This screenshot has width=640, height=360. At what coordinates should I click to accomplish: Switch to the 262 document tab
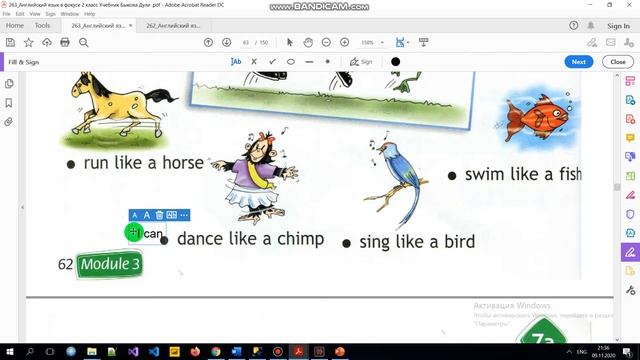click(x=173, y=25)
